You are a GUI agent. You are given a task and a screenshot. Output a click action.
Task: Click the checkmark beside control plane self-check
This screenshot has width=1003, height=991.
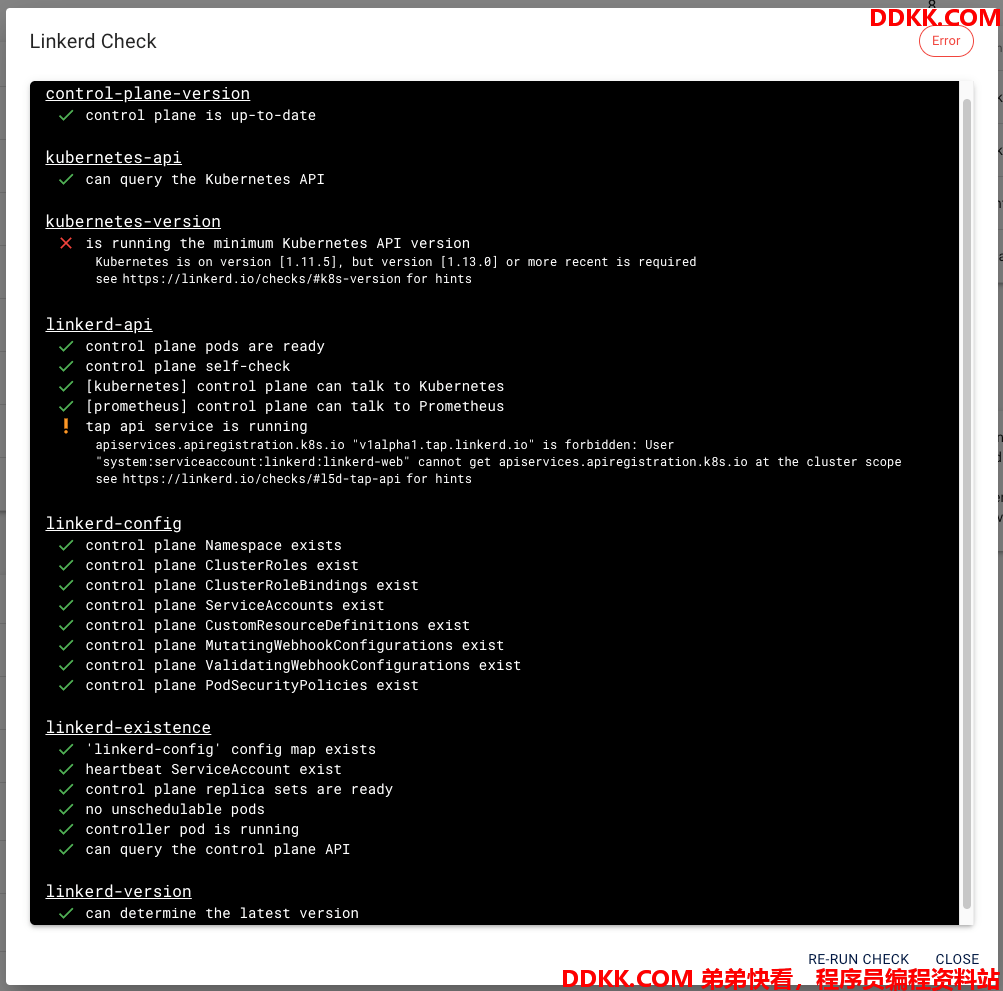pyautogui.click(x=66, y=366)
